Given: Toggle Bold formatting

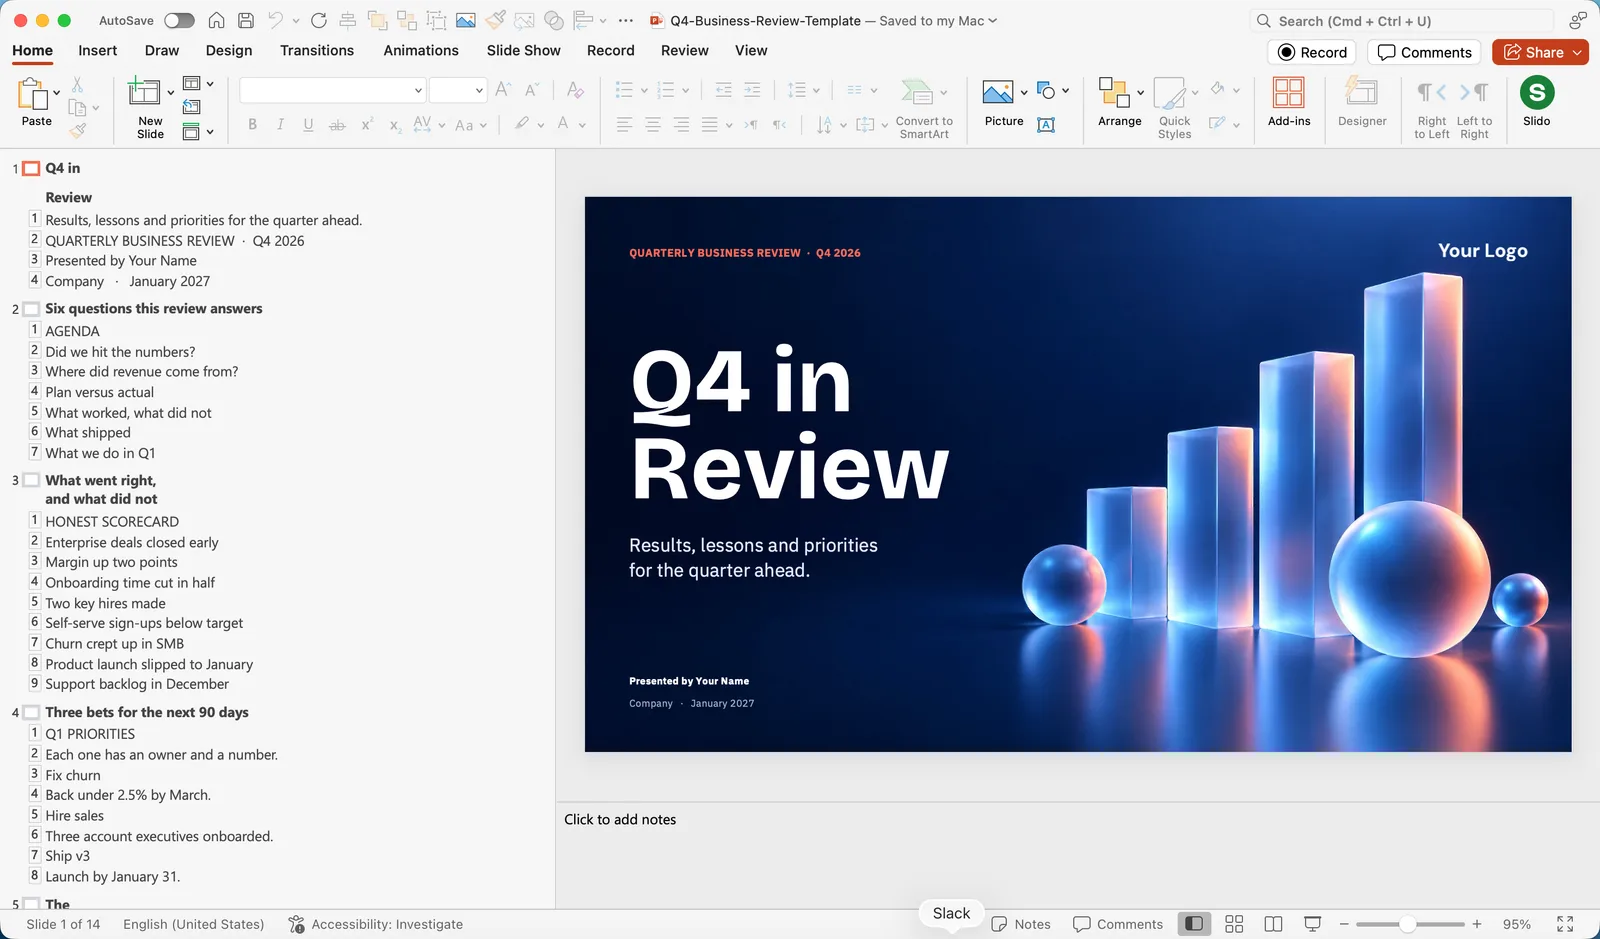Looking at the screenshot, I should [252, 124].
